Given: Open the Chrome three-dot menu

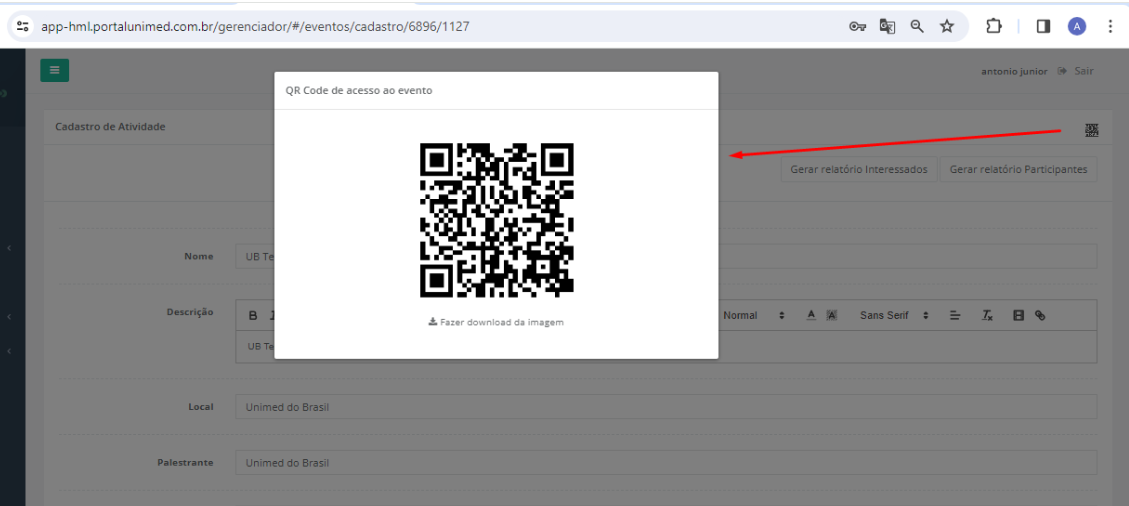Looking at the screenshot, I should 1110,27.
